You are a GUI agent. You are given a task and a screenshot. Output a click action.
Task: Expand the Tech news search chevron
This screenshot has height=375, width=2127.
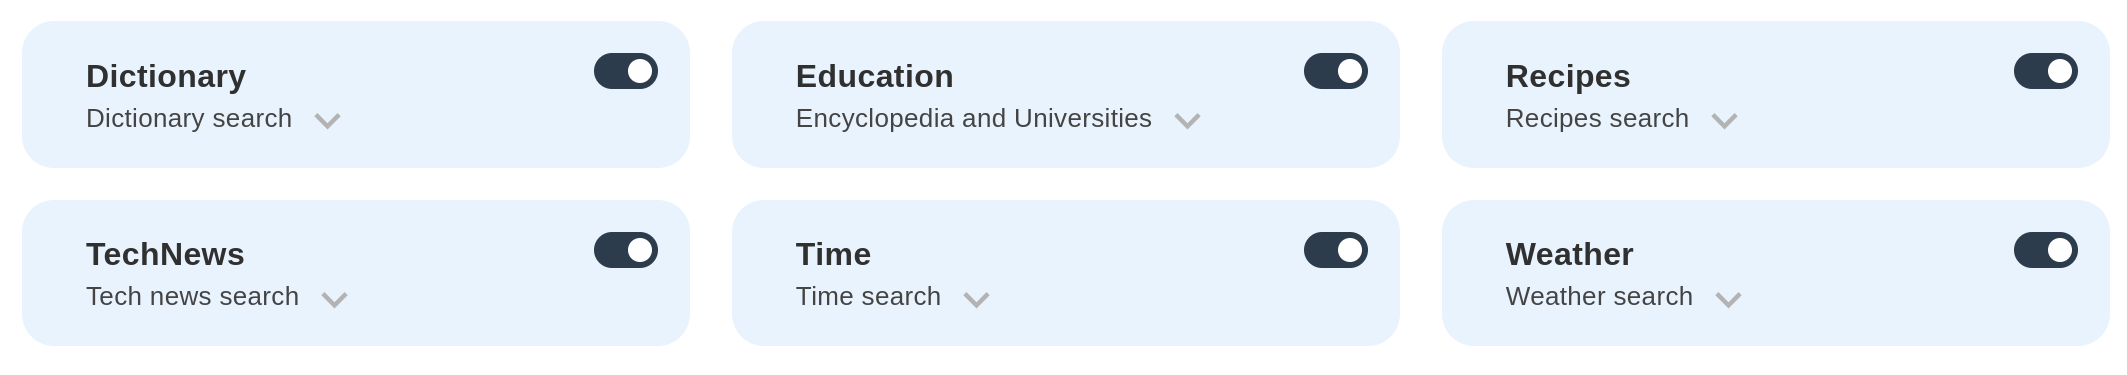click(335, 300)
